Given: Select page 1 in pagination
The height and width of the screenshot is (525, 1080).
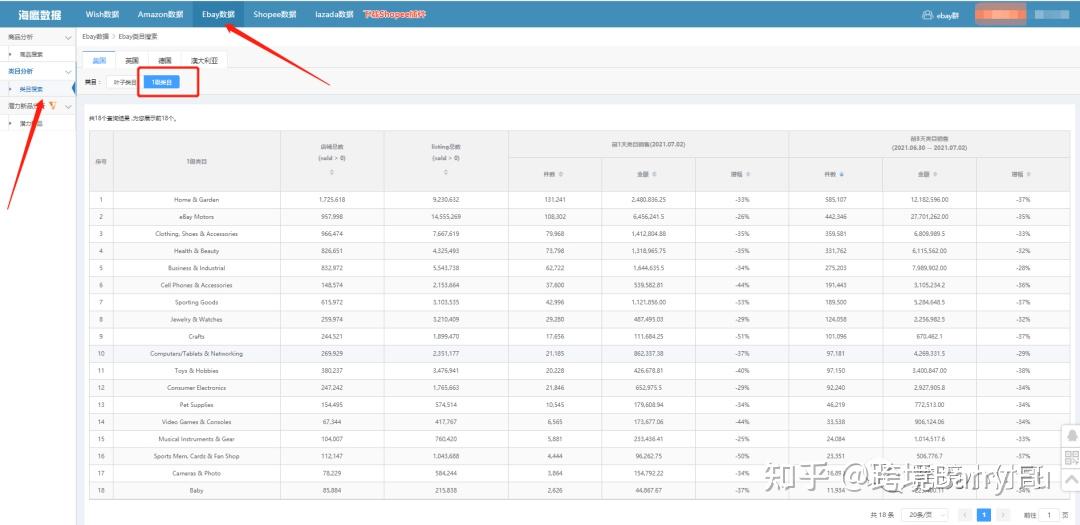Looking at the screenshot, I should tap(984, 515).
